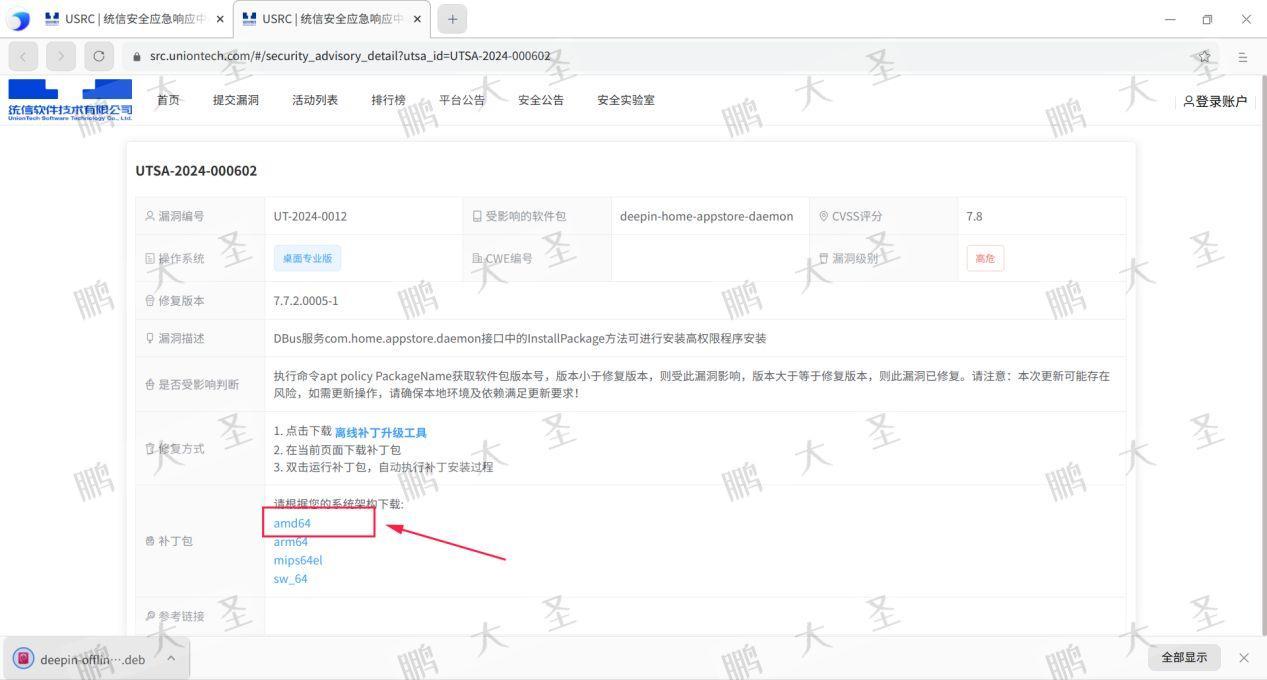Click the browser logo icon at top left
Image resolution: width=1267 pixels, height=680 pixels.
click(19, 20)
